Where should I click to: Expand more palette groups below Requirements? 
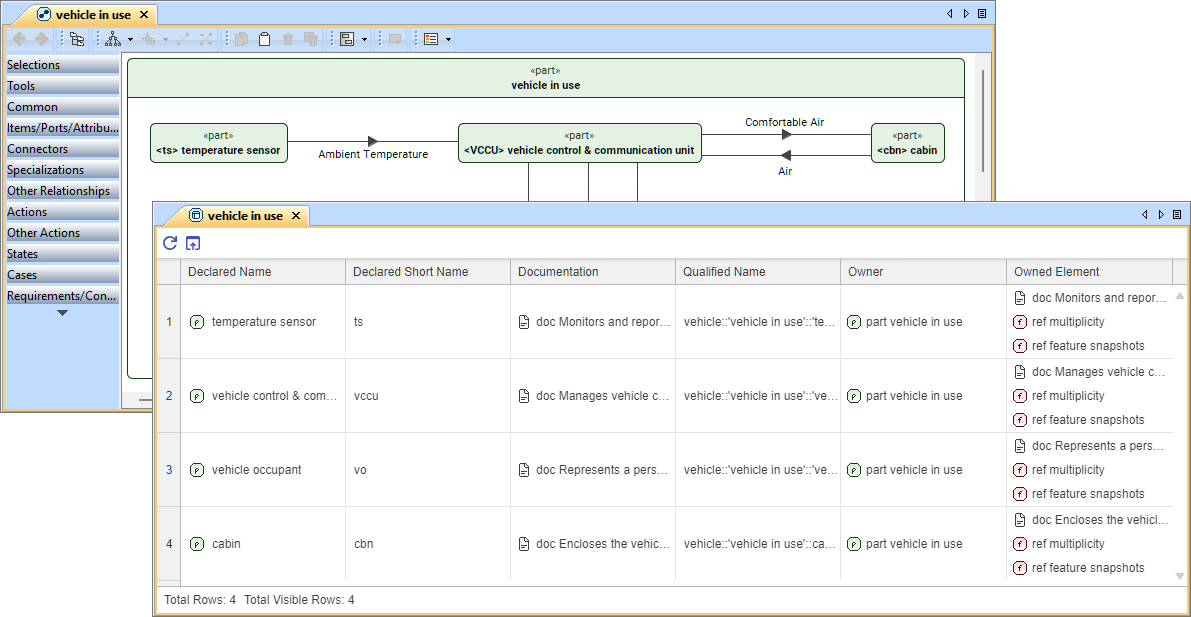[62, 313]
